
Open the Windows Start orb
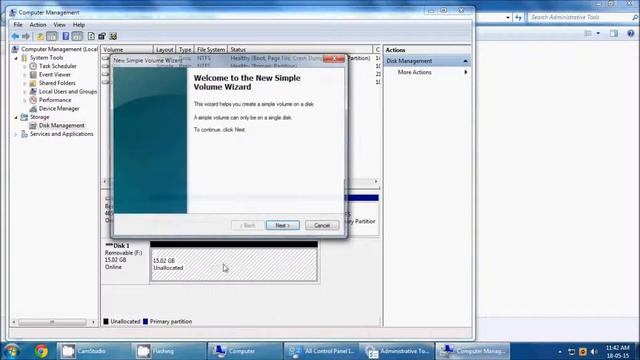point(12,351)
